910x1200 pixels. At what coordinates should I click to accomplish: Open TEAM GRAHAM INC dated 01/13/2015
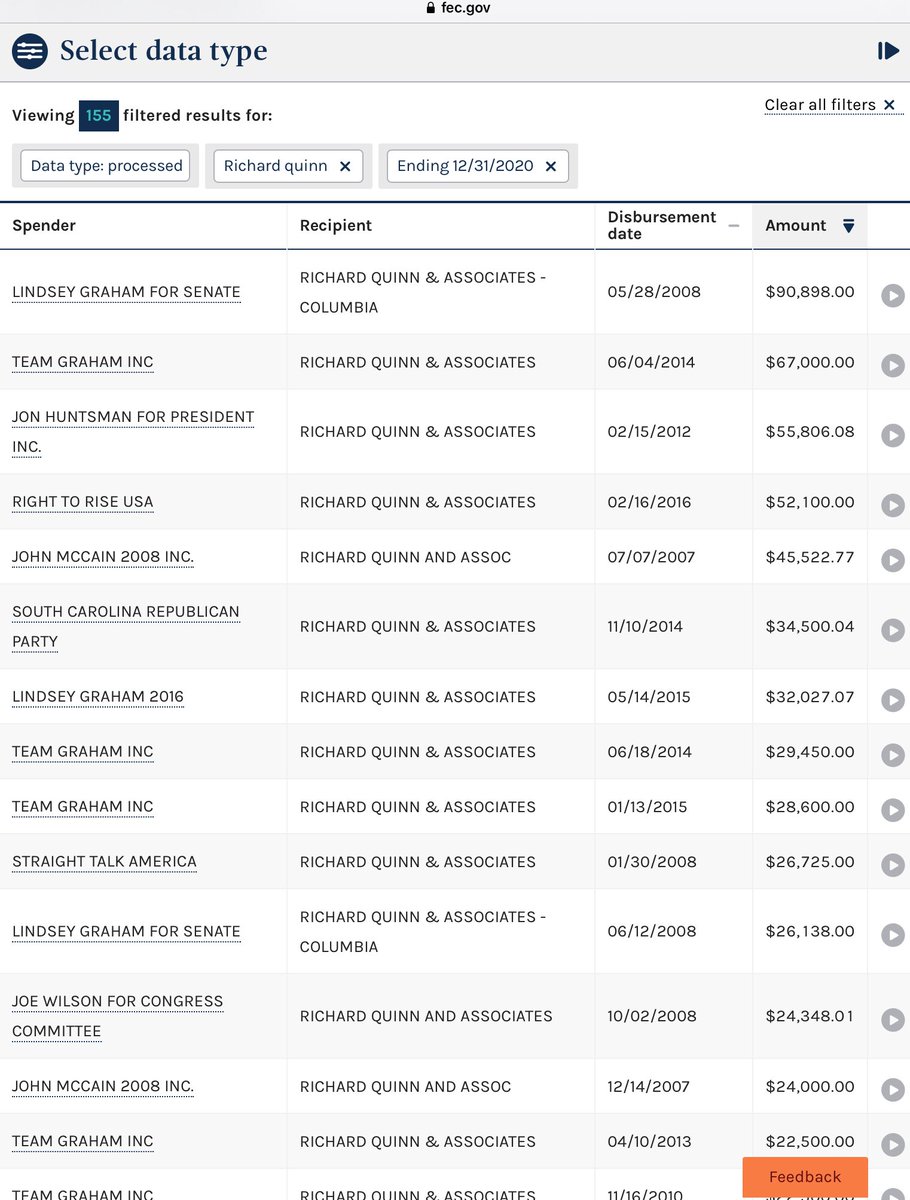(x=83, y=807)
